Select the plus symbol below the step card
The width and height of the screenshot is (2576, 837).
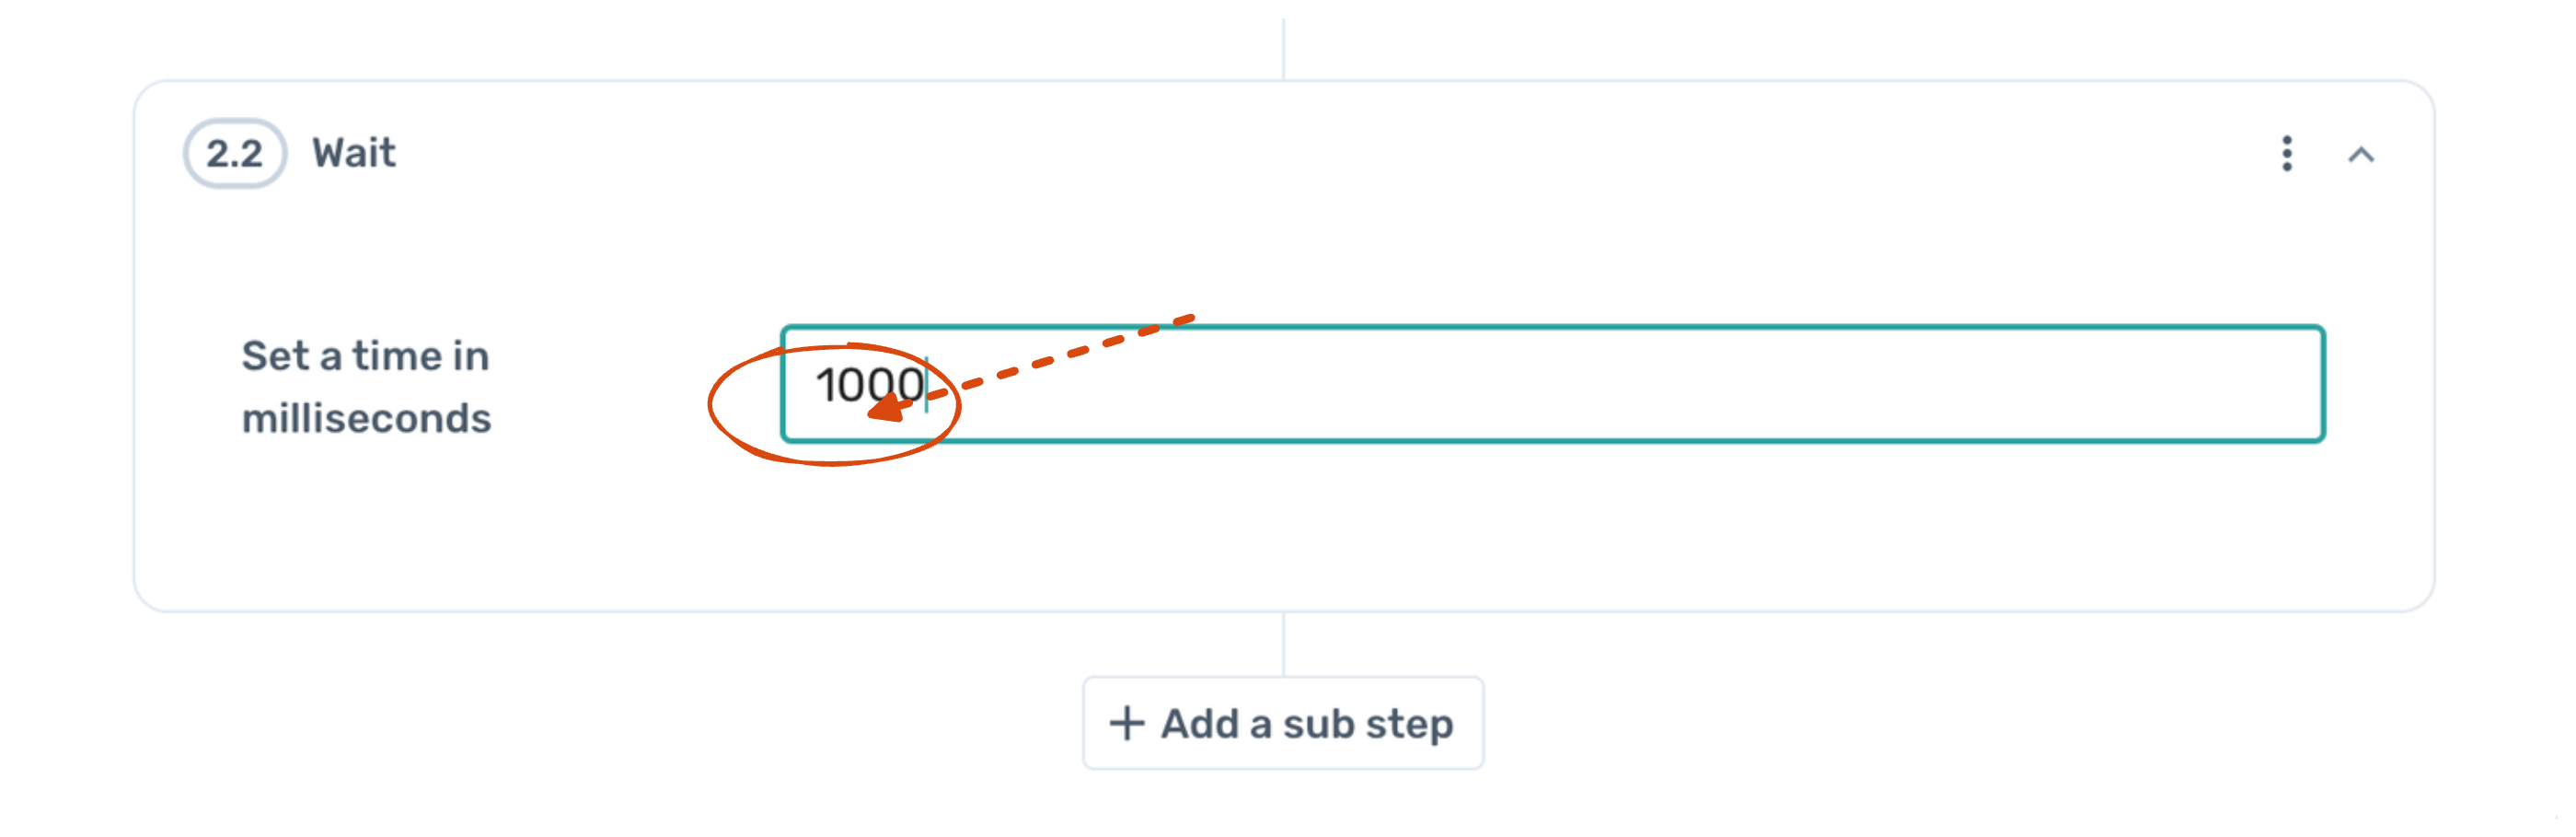point(1129,722)
